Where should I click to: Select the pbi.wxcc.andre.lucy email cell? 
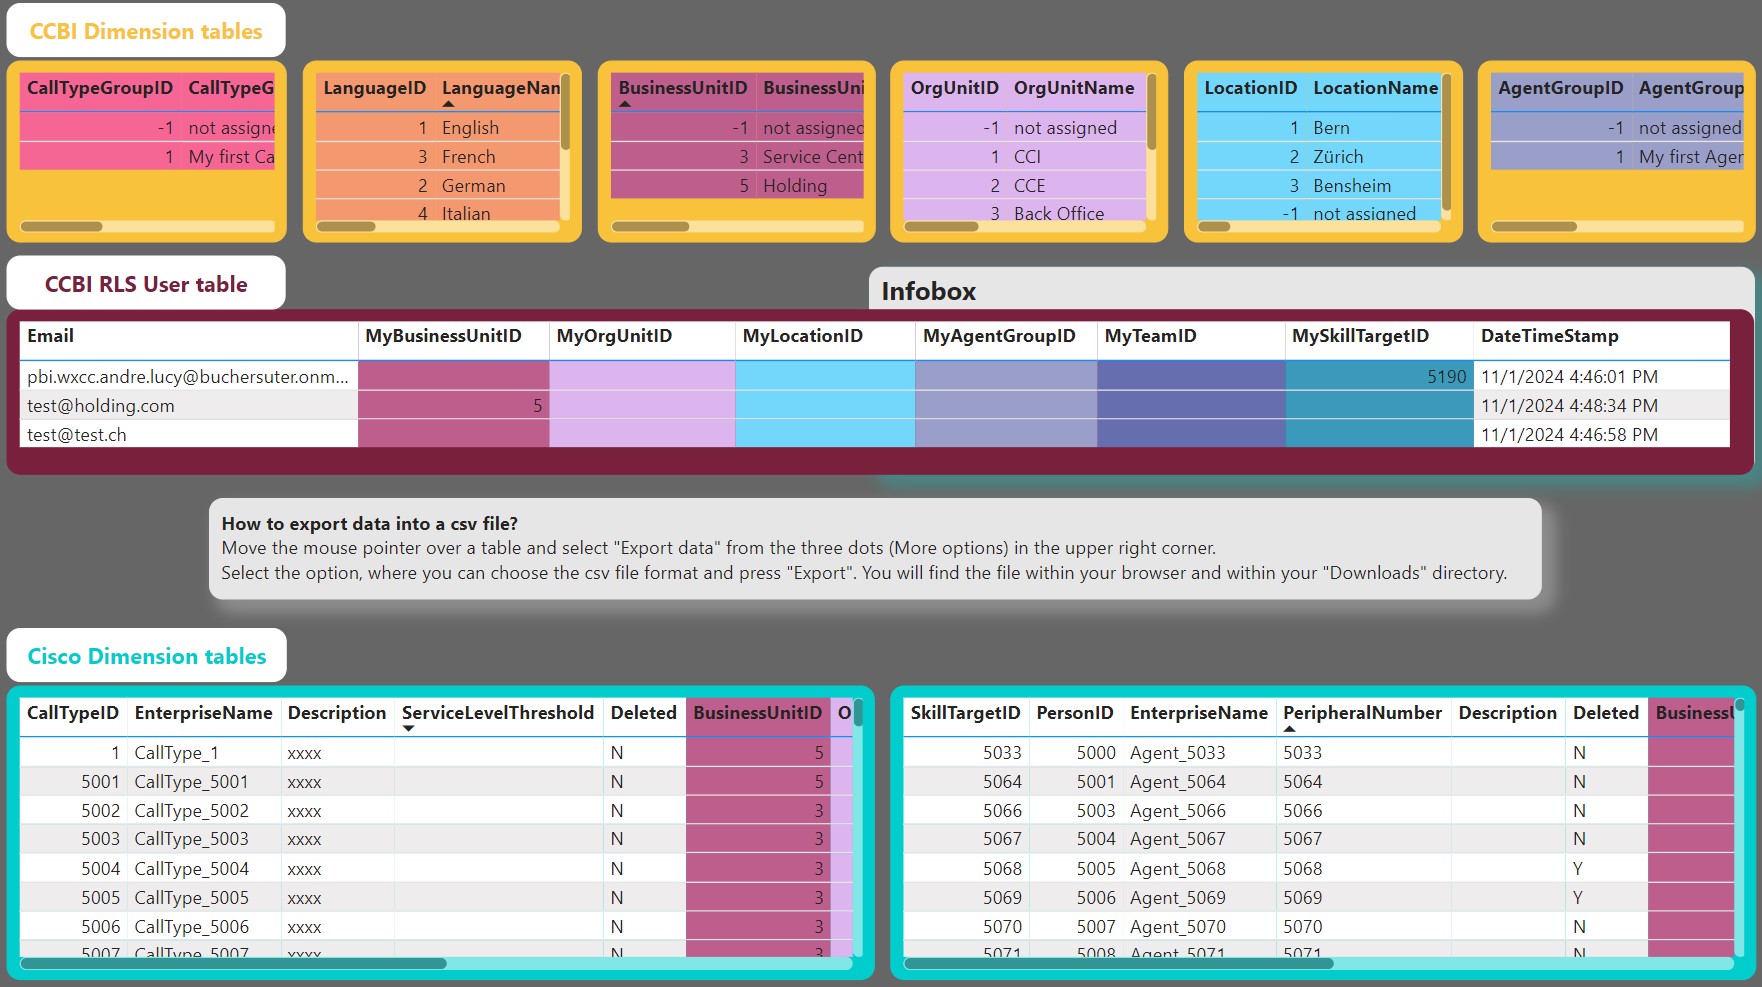189,376
